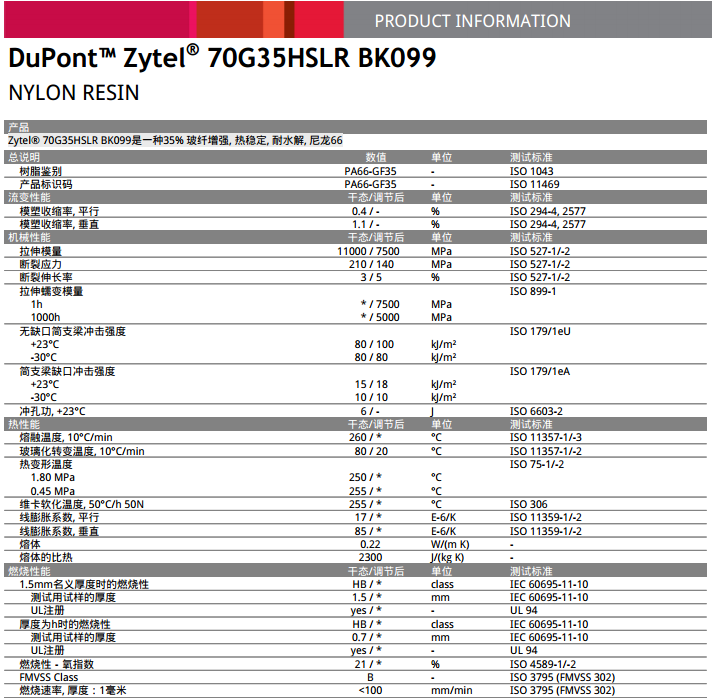Screen dimensions: 712x698
Task: Click the 断裂伸长率 row label
Action: (46, 277)
